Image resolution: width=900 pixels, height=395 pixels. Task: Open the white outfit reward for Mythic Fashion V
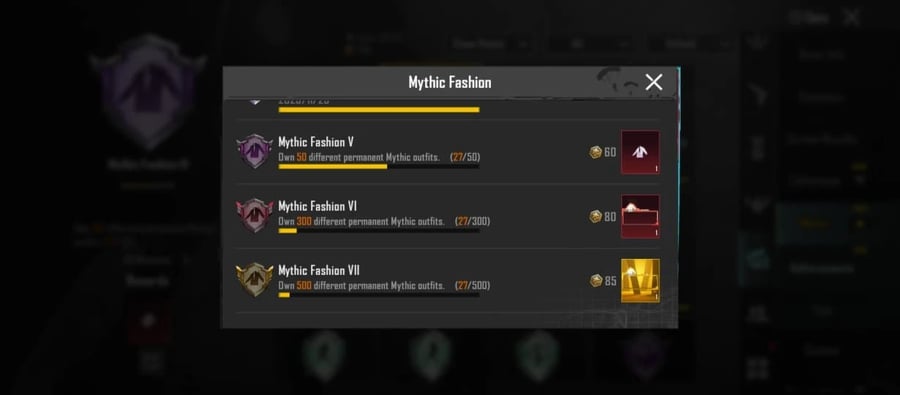point(640,152)
